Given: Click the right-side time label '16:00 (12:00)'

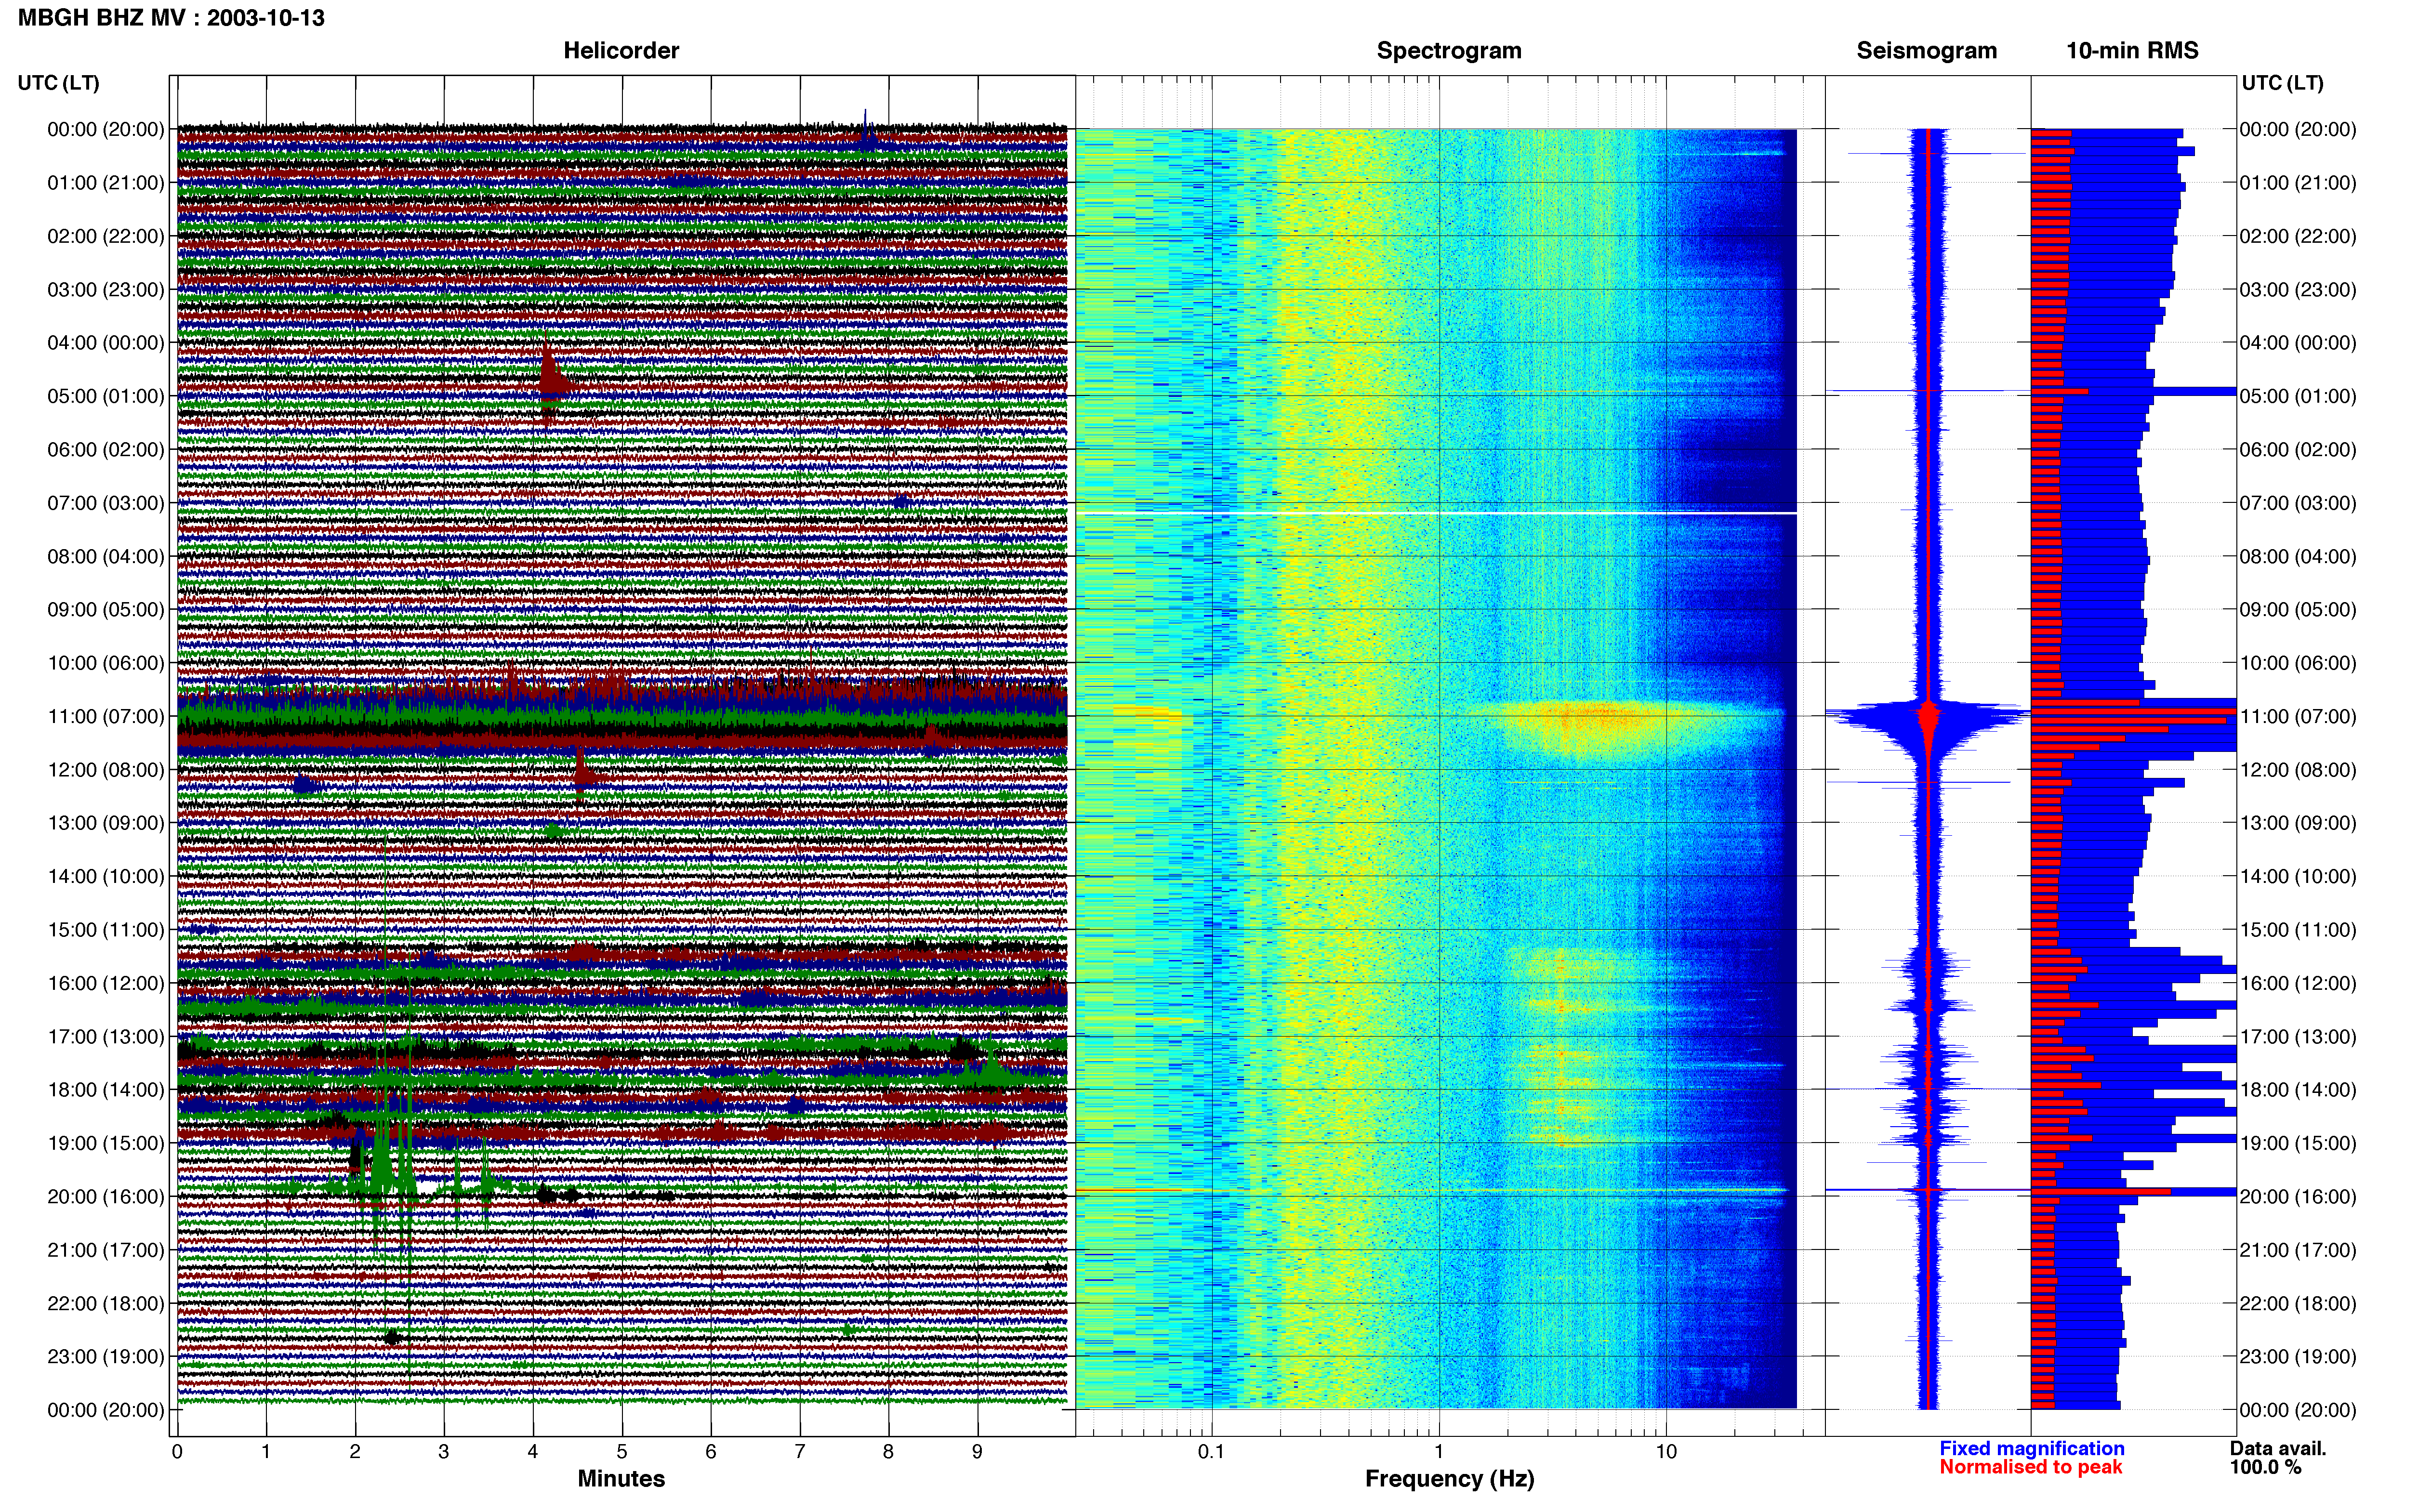Looking at the screenshot, I should pyautogui.click(x=2298, y=983).
